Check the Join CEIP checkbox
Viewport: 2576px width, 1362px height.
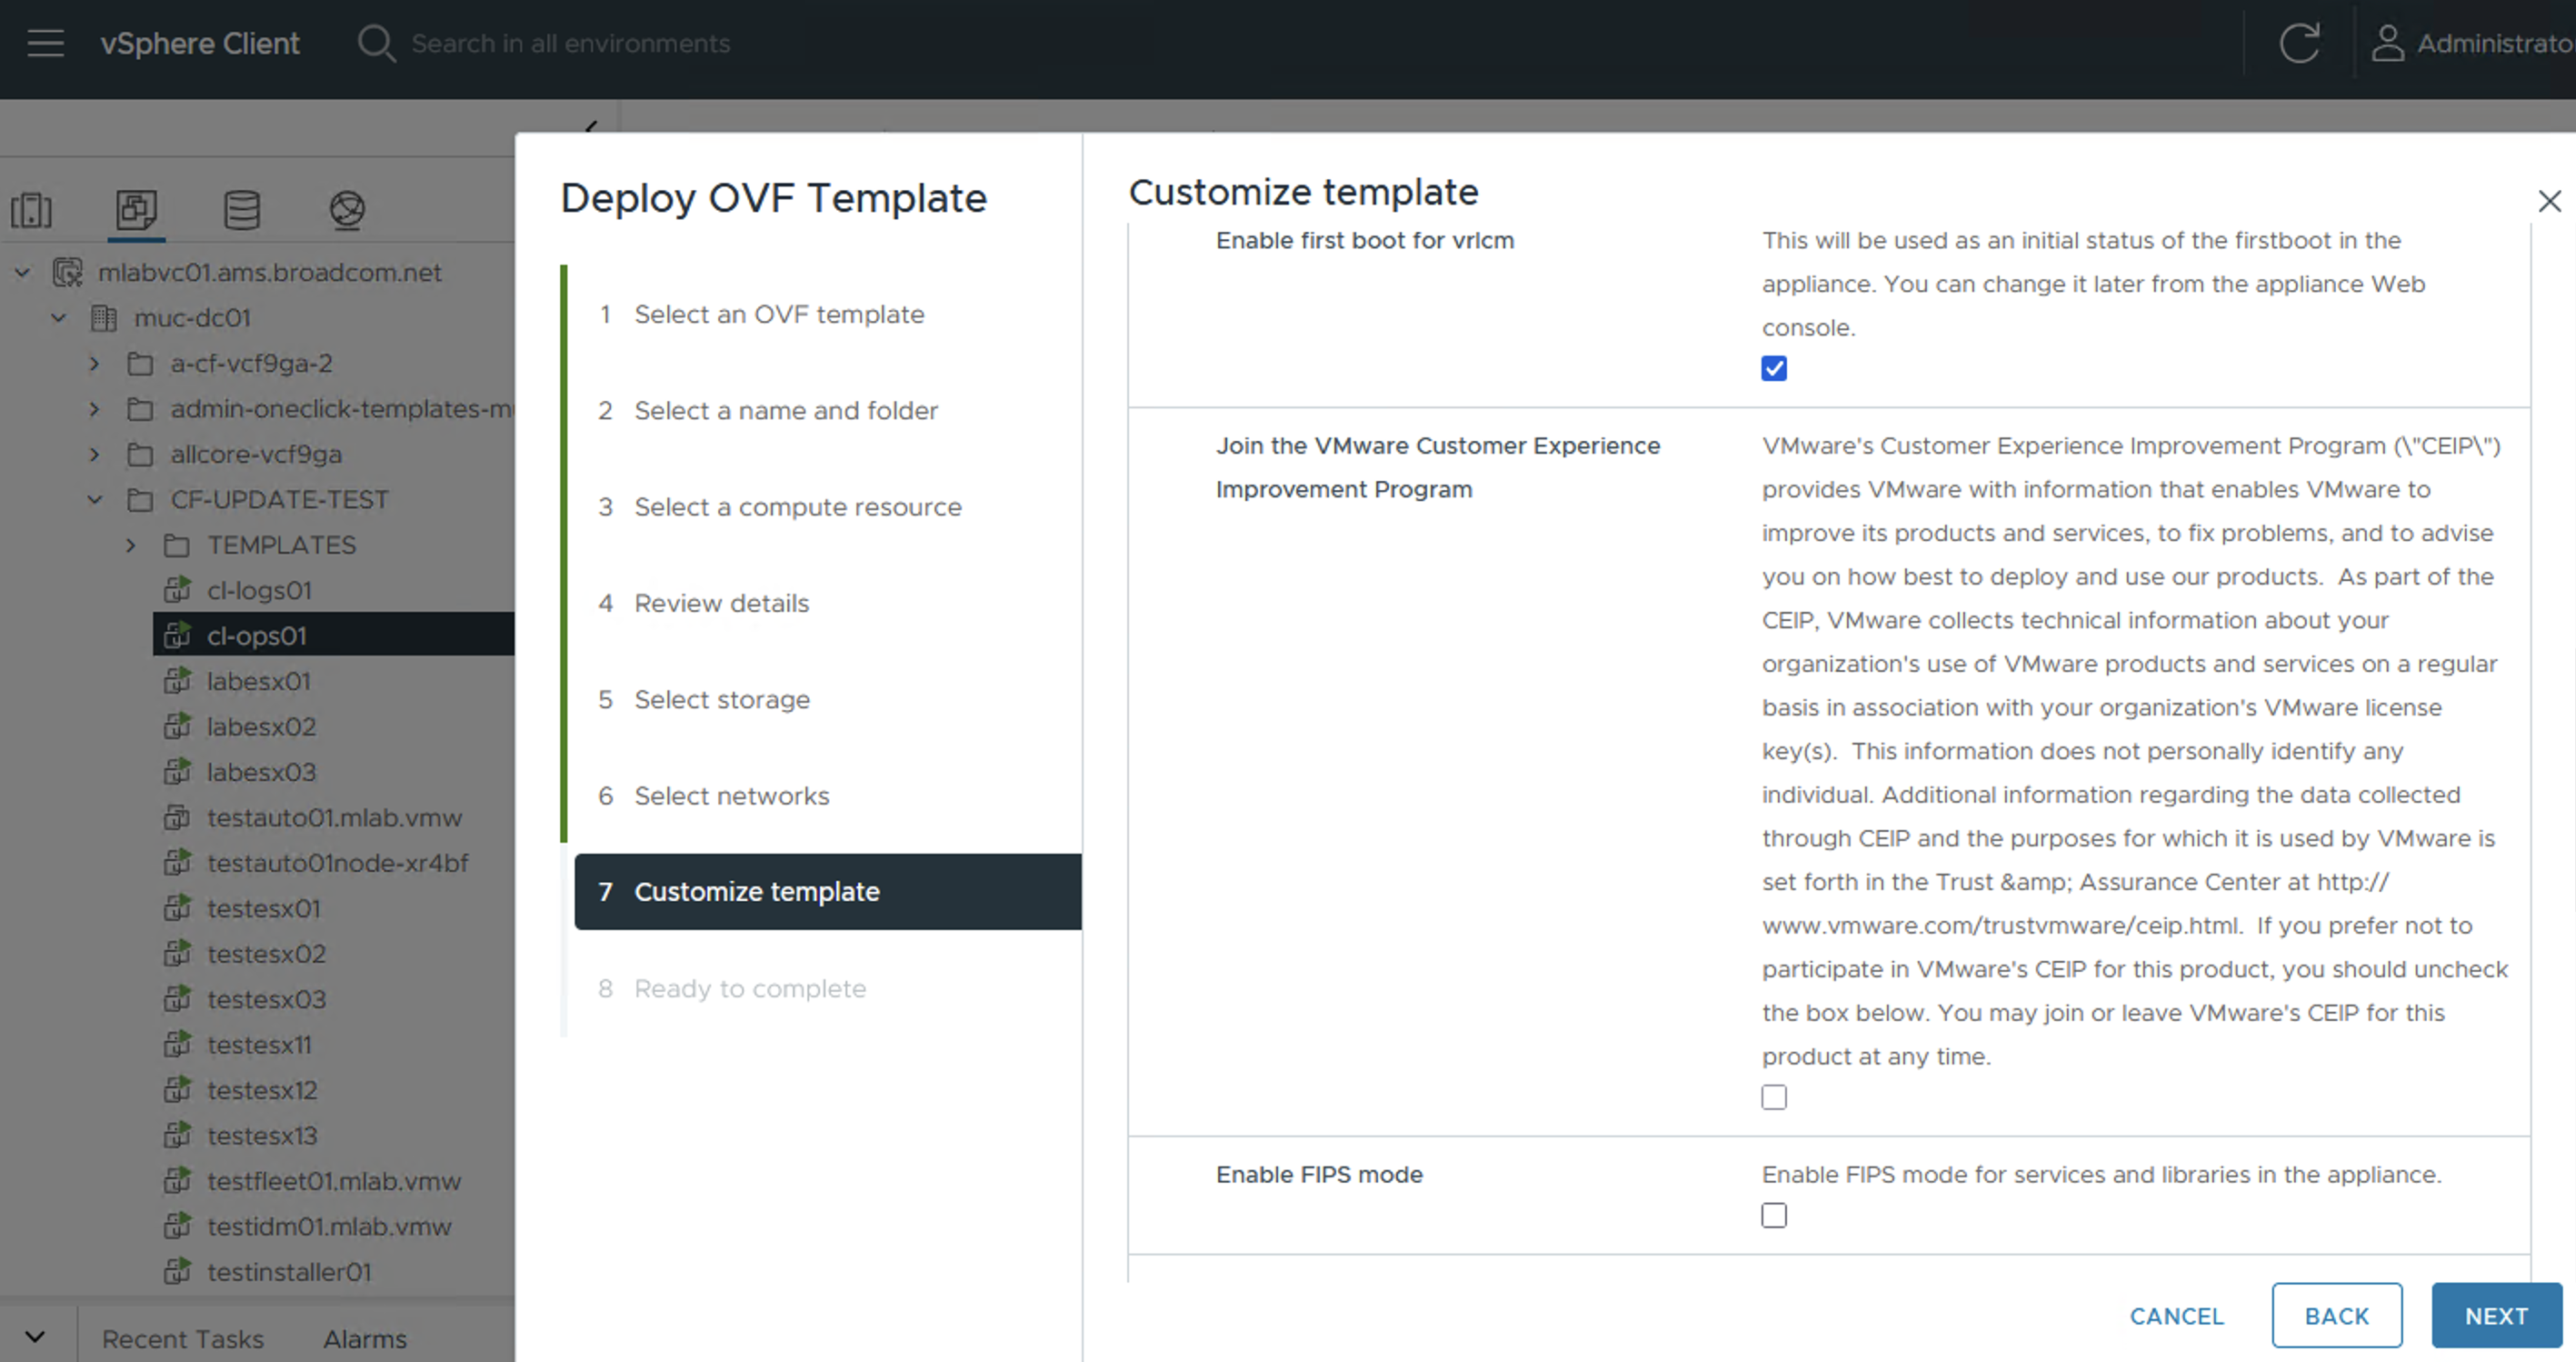(1774, 1098)
